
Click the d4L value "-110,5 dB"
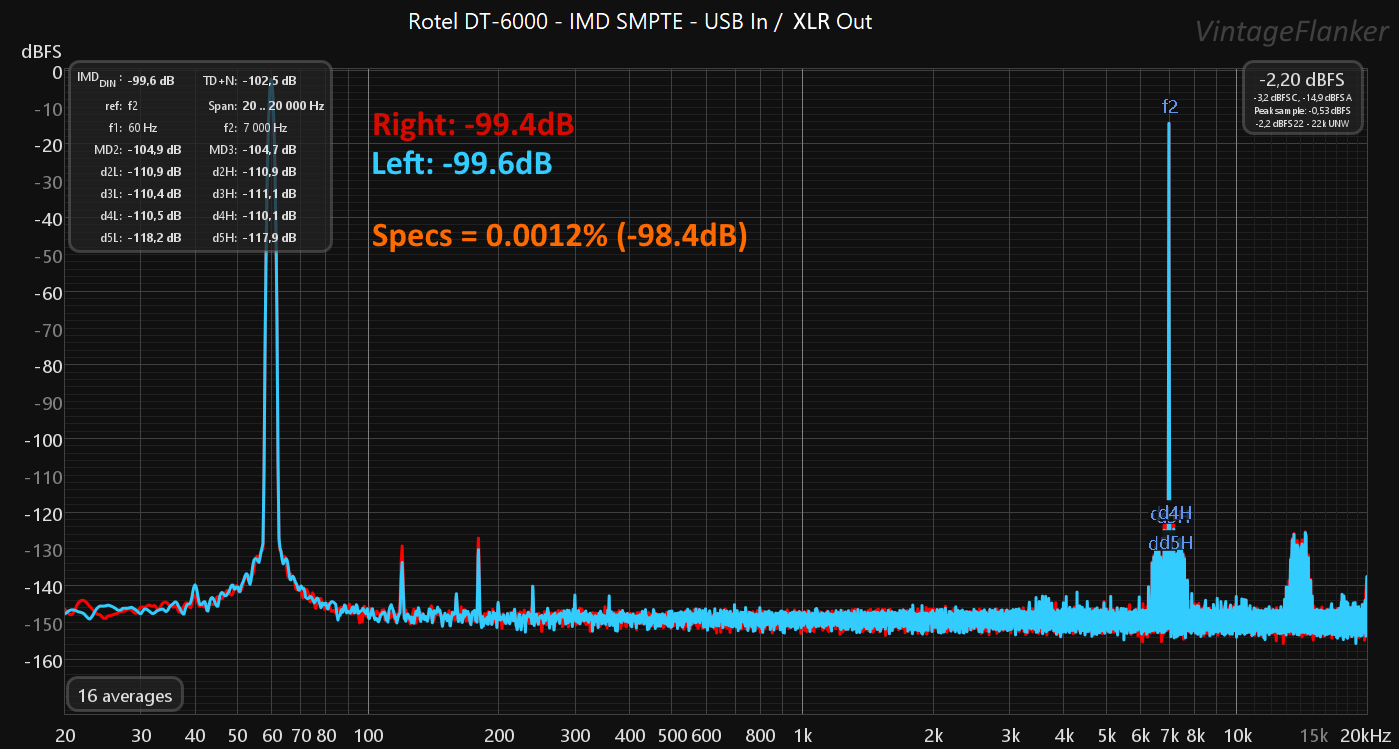point(155,216)
